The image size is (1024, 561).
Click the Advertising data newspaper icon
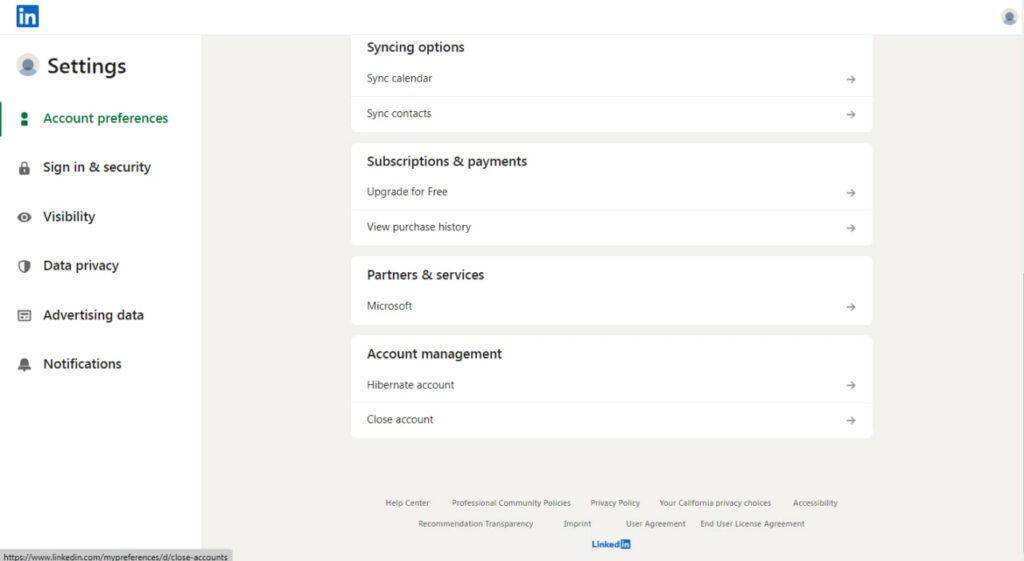(x=25, y=315)
